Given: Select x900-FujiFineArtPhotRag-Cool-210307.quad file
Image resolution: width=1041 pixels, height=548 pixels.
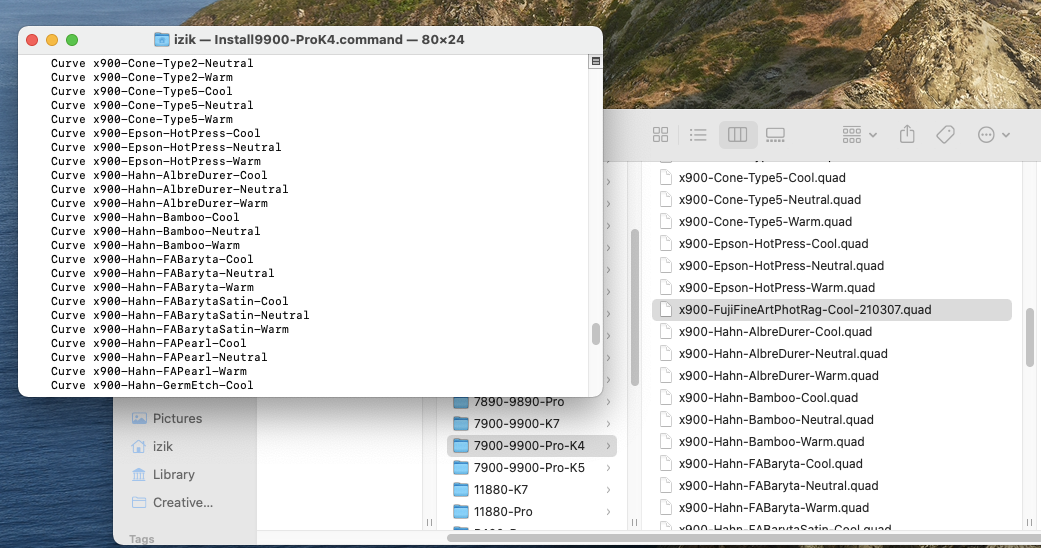Looking at the screenshot, I should coord(804,310).
